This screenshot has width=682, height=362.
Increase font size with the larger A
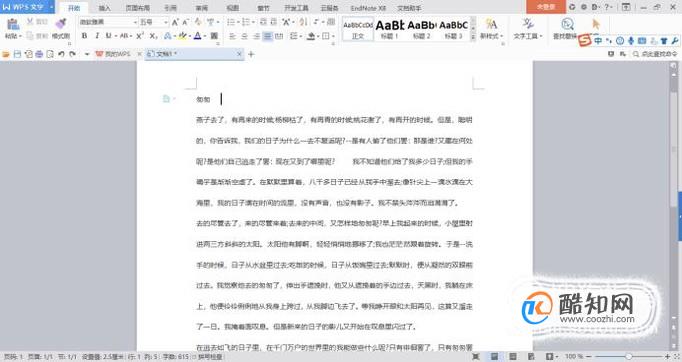point(175,22)
